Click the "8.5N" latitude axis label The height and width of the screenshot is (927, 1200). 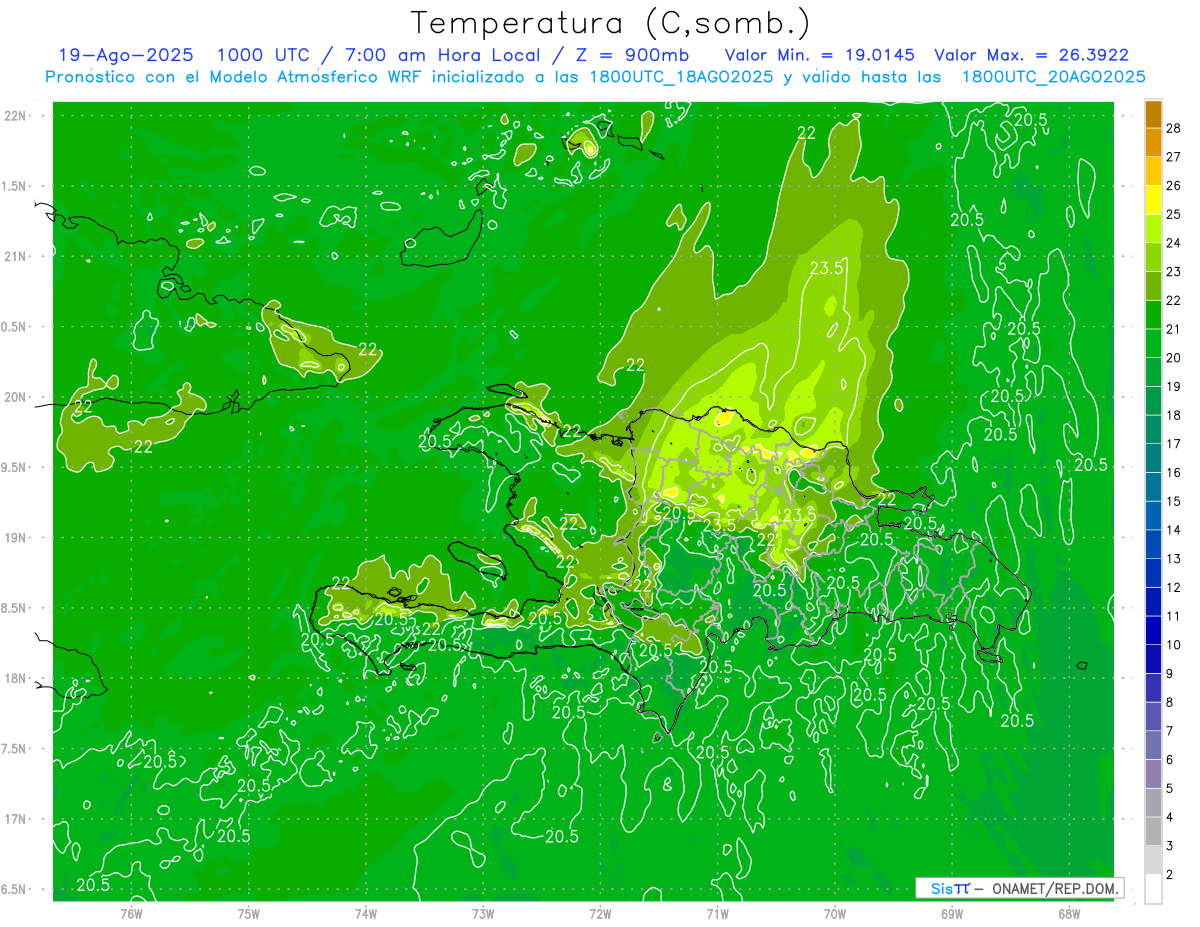pos(15,608)
